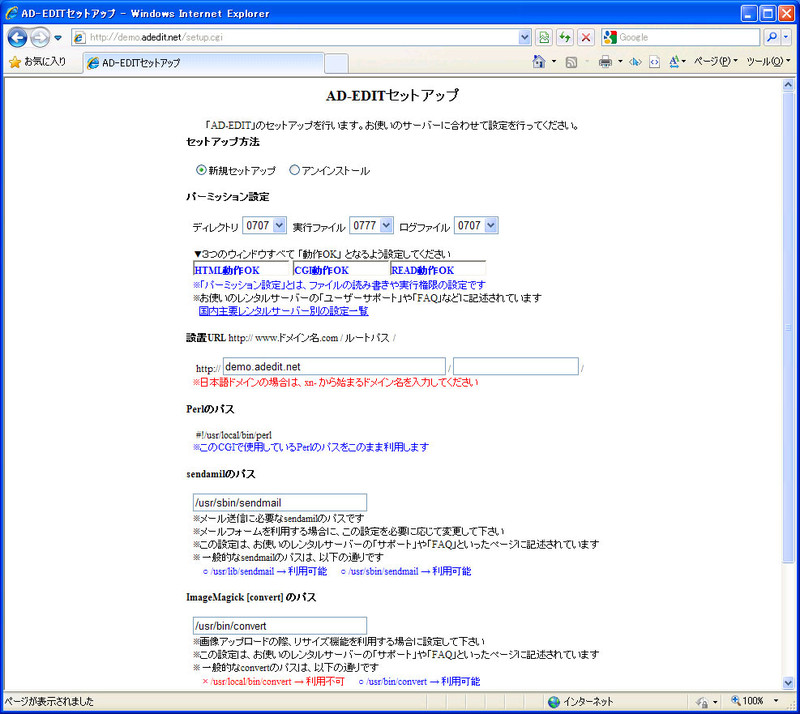Click the Print icon
Viewport: 800px width, 714px height.
click(605, 62)
